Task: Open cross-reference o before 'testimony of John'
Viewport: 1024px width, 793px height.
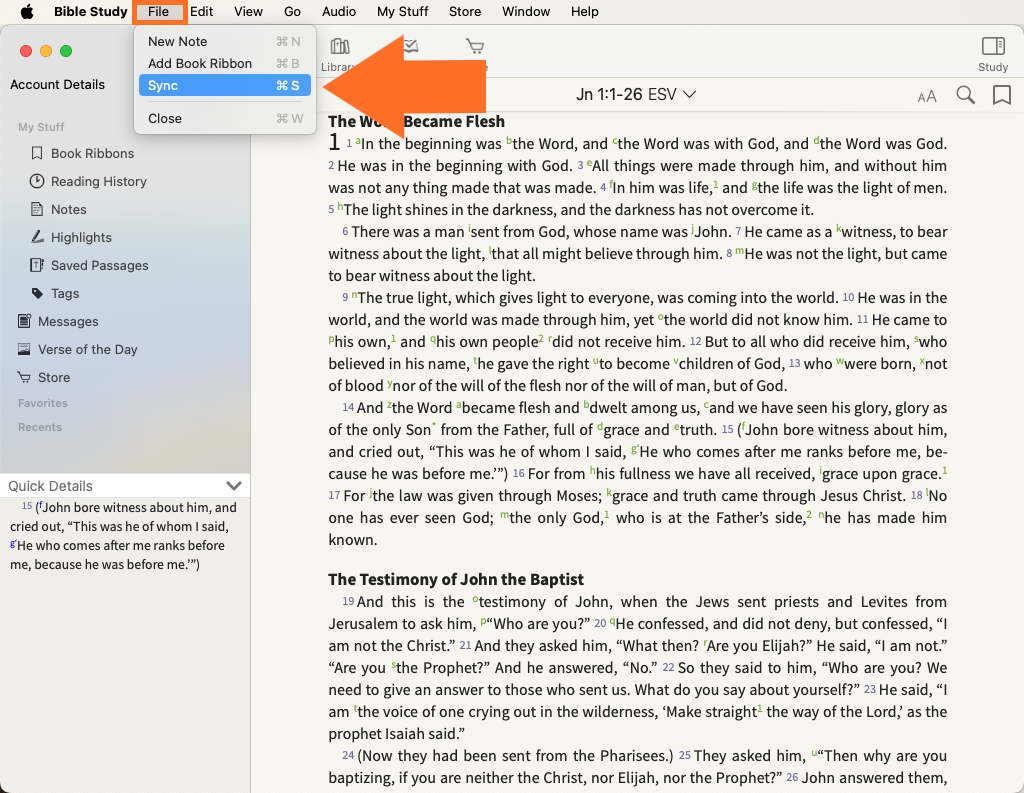Action: click(x=475, y=600)
